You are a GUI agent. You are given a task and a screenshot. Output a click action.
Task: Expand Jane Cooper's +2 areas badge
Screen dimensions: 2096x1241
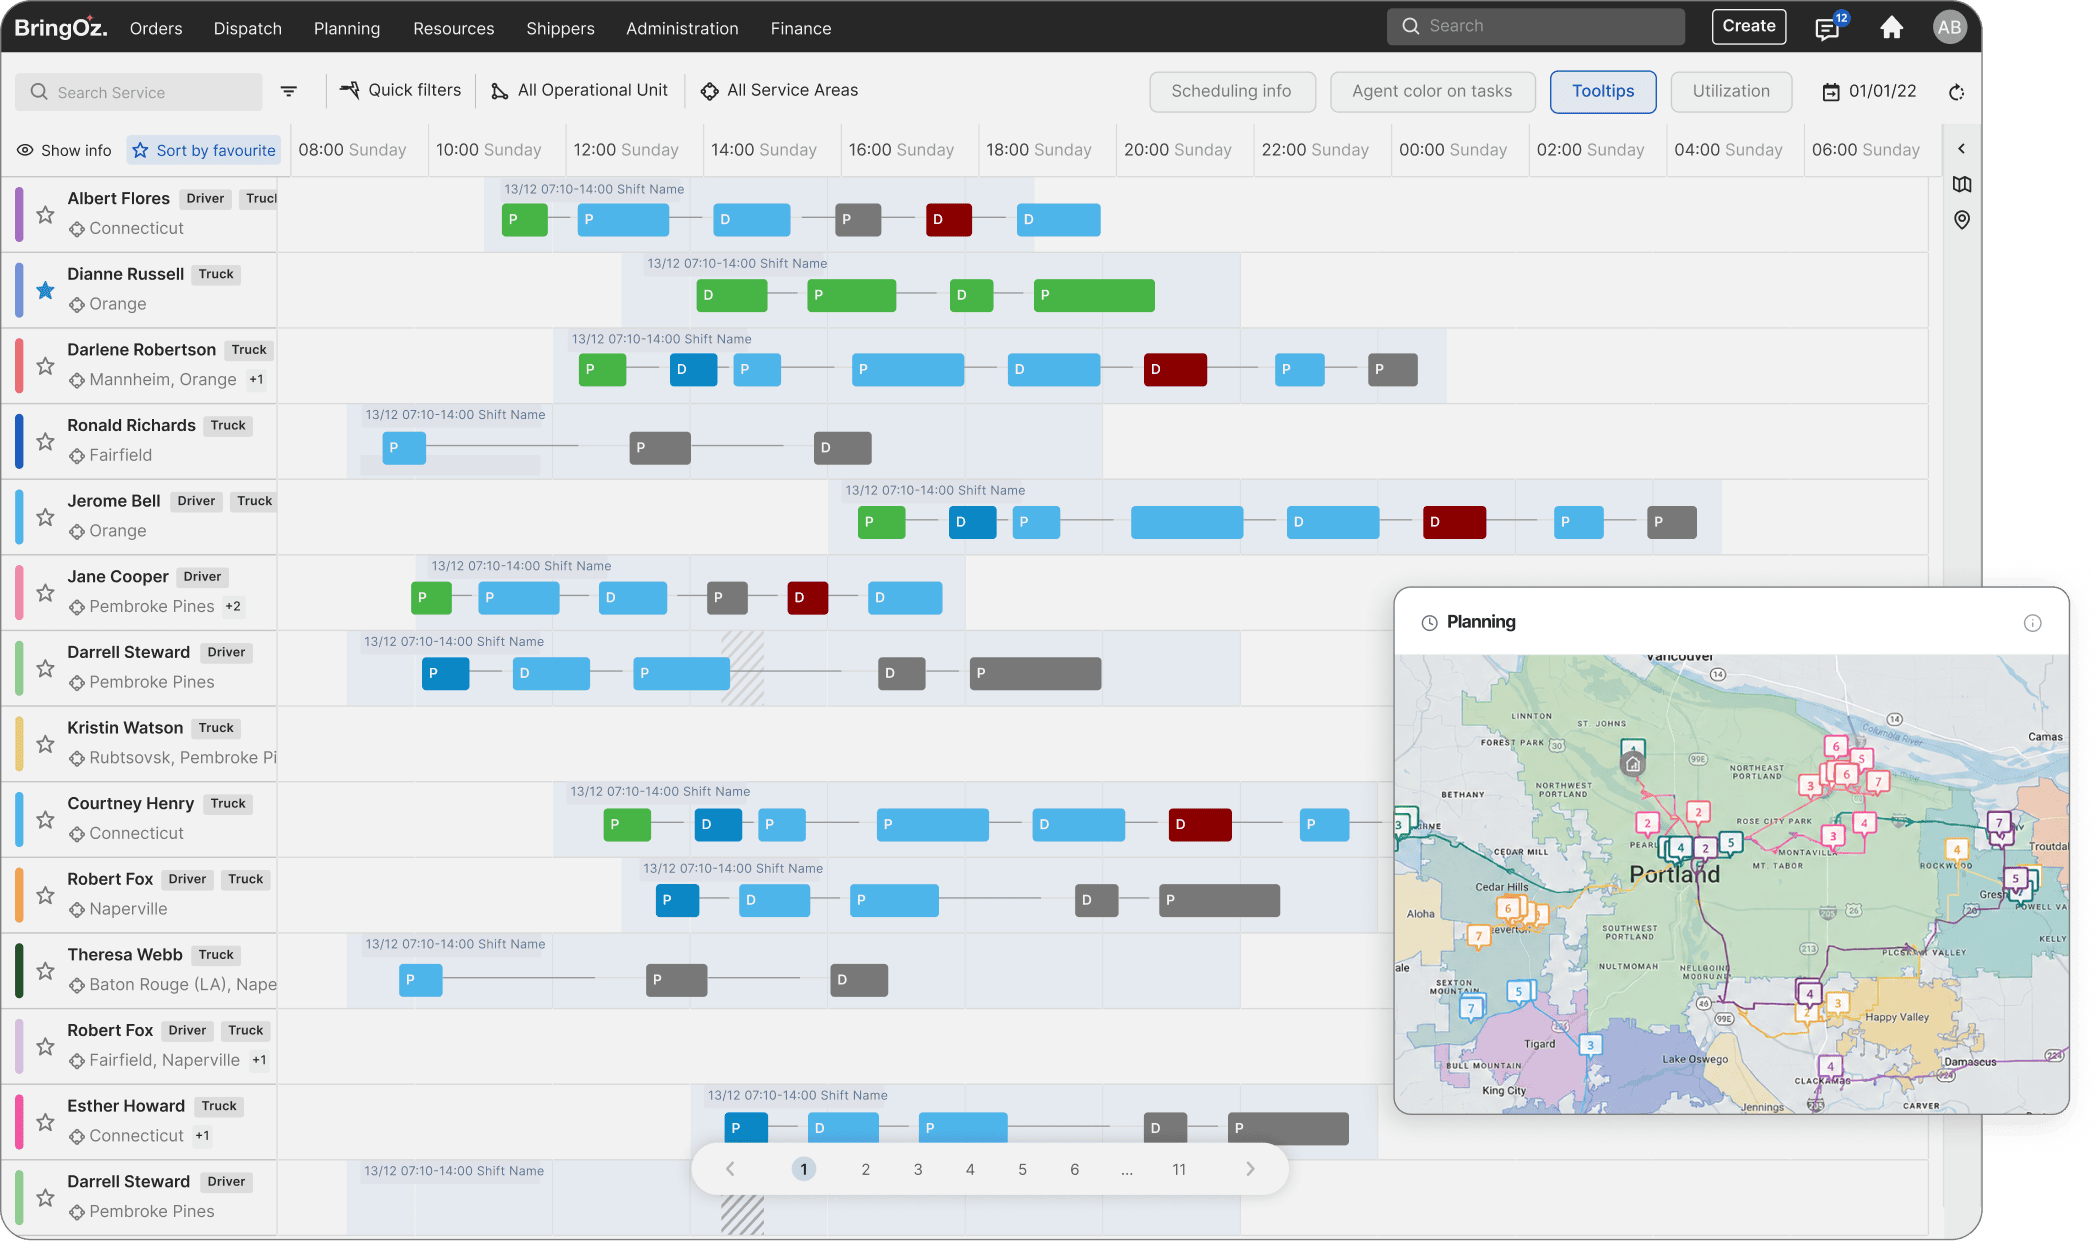233,607
